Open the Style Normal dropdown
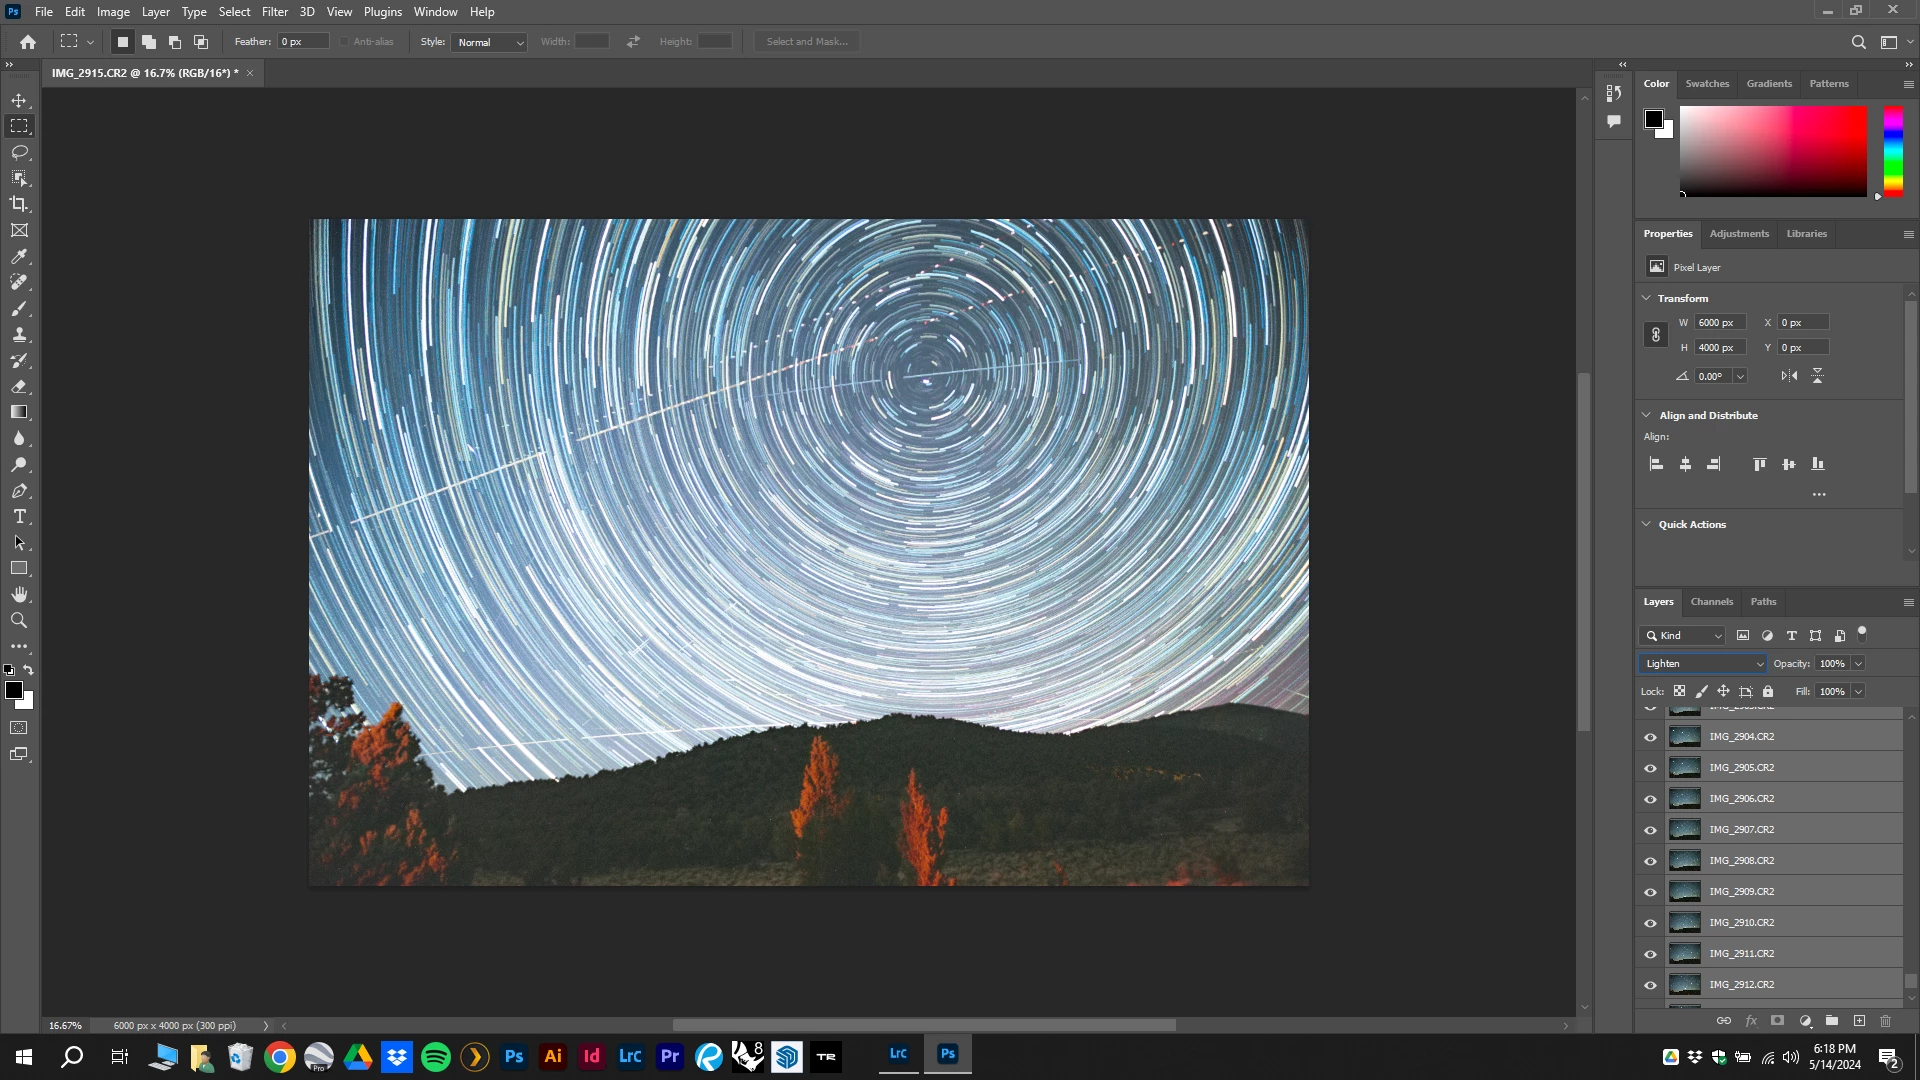The width and height of the screenshot is (1920, 1080). tap(490, 42)
